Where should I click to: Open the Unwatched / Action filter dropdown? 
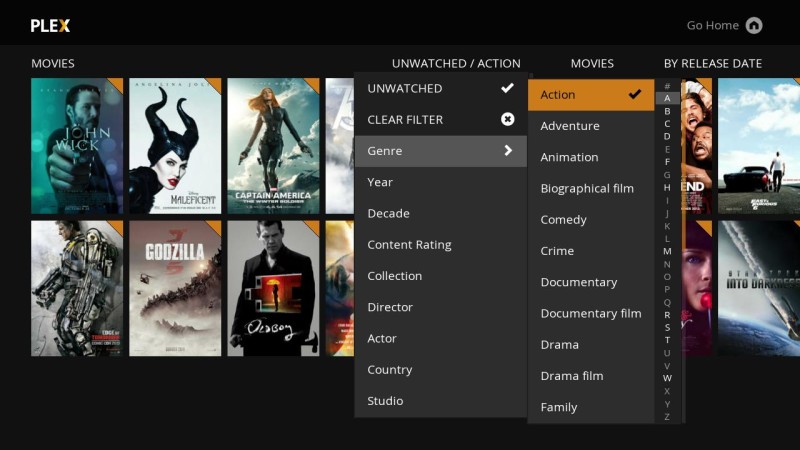tap(456, 63)
